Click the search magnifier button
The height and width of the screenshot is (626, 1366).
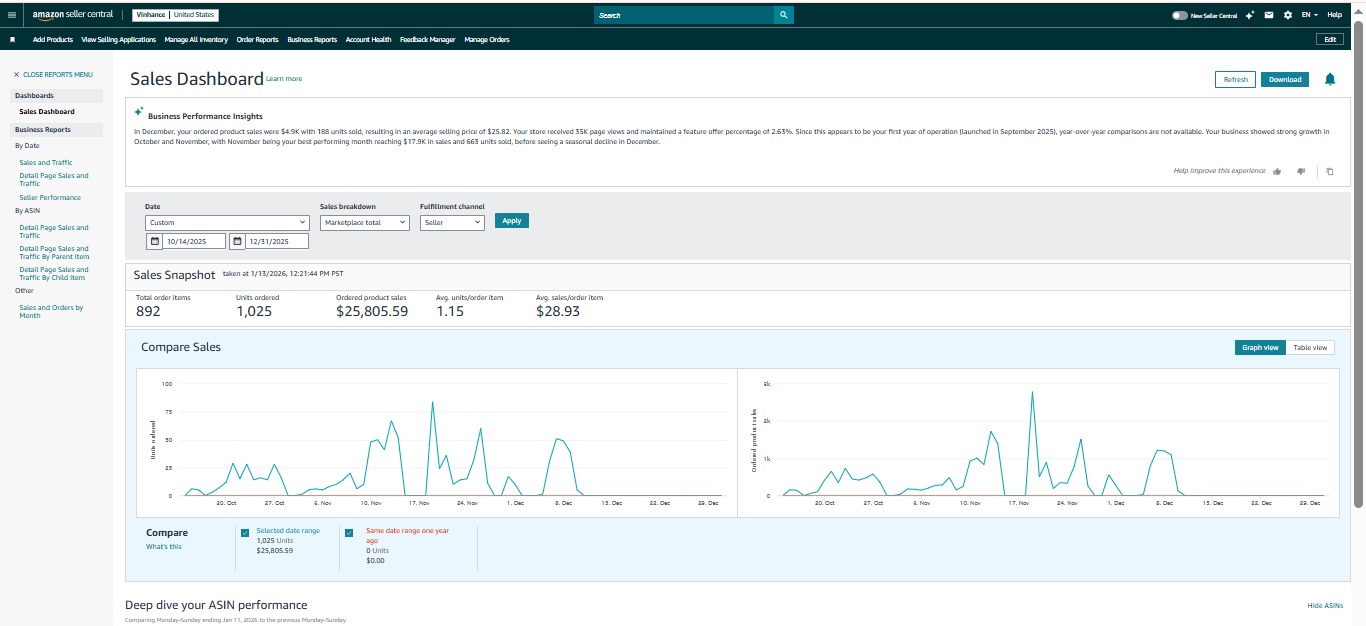click(784, 15)
